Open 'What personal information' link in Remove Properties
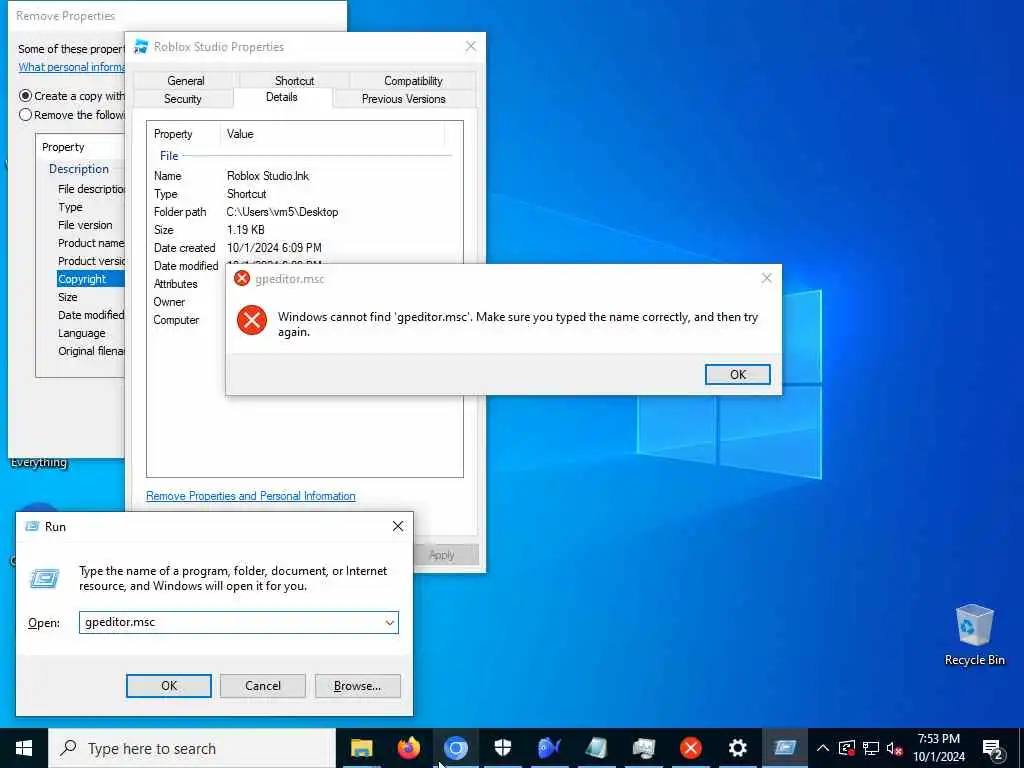1024x768 pixels. 71,67
